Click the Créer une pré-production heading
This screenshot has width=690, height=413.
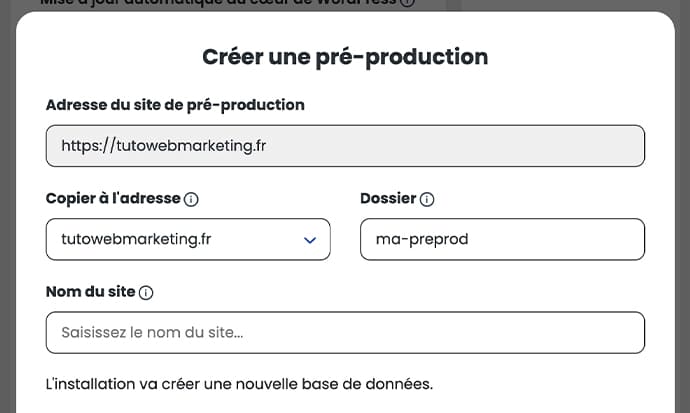[345, 57]
